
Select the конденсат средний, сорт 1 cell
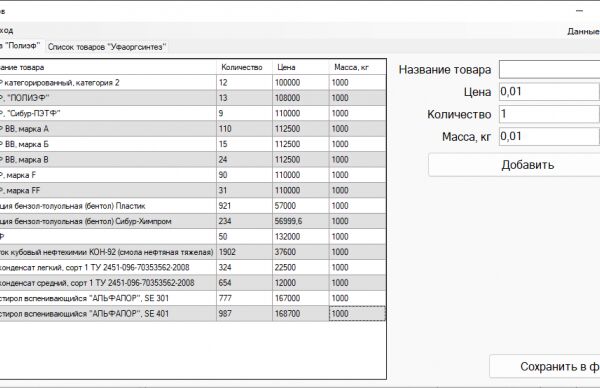pyautogui.click(x=108, y=283)
